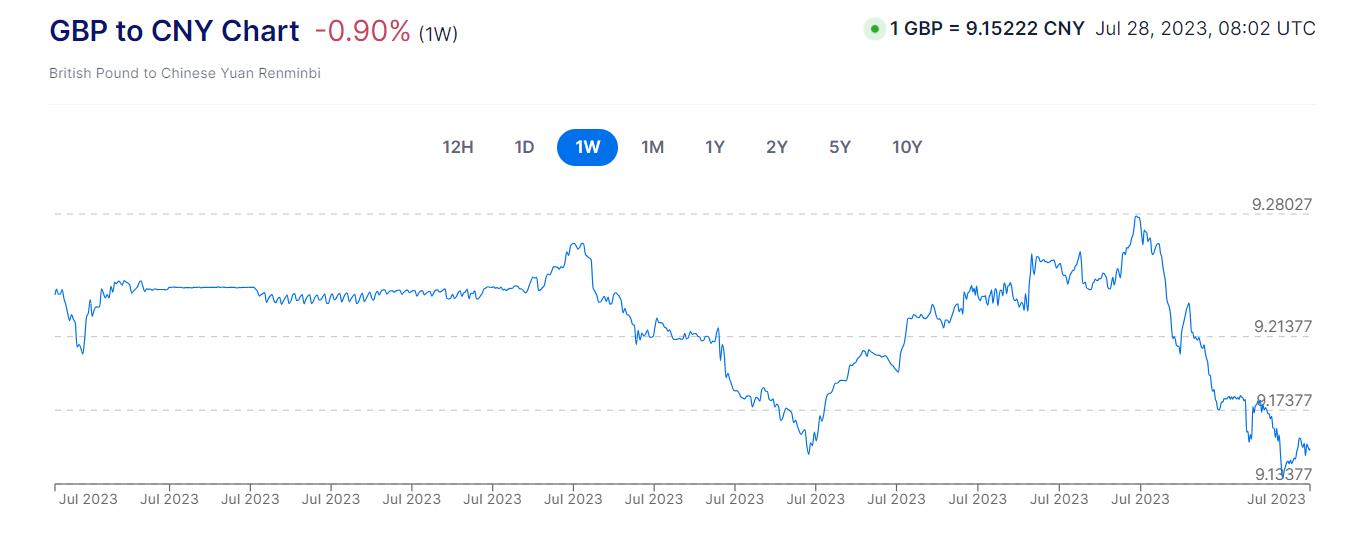Image resolution: width=1352 pixels, height=546 pixels.
Task: Click the GBP to CNY Chart title
Action: [174, 31]
